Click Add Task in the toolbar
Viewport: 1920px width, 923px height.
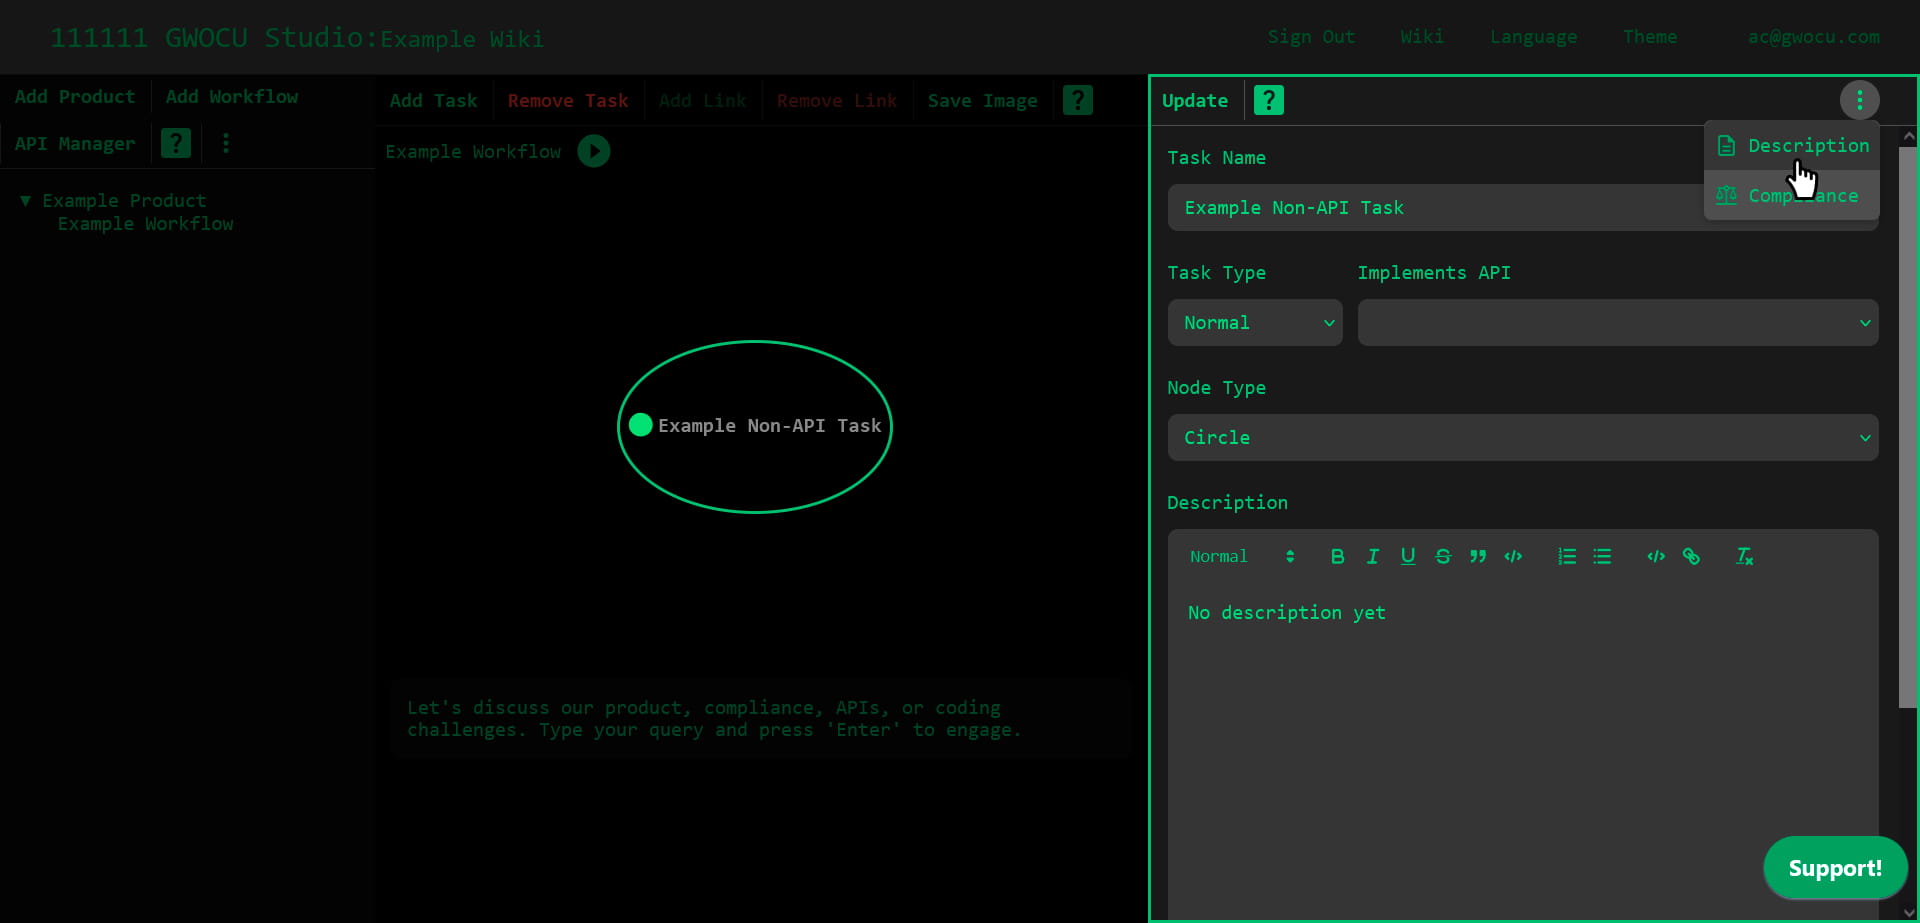pos(433,100)
